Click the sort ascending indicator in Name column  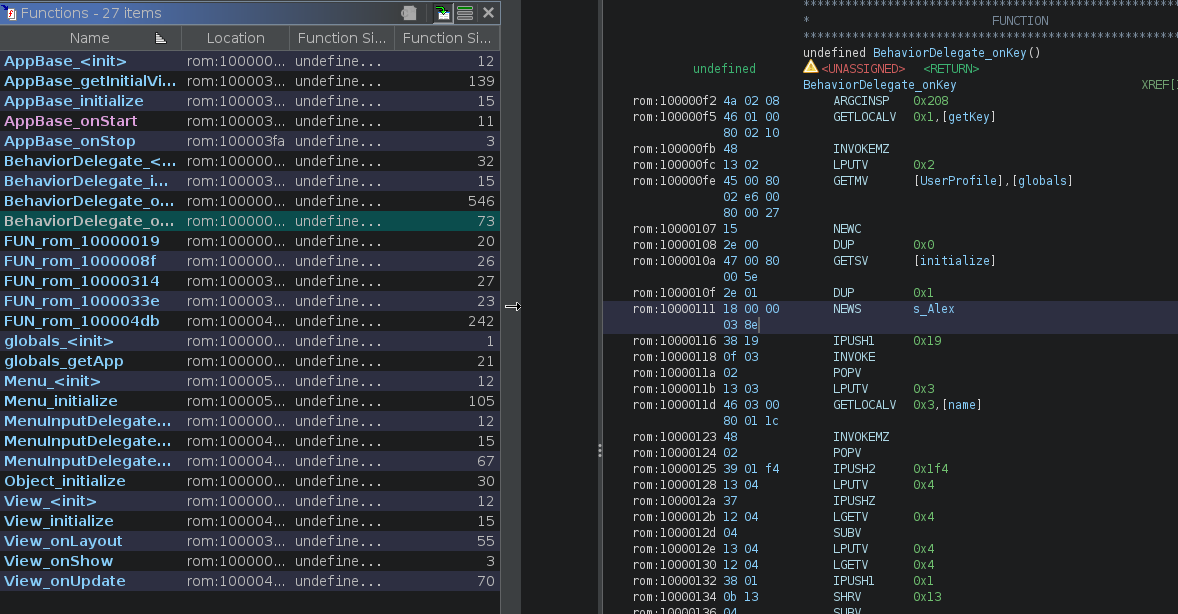click(x=161, y=38)
